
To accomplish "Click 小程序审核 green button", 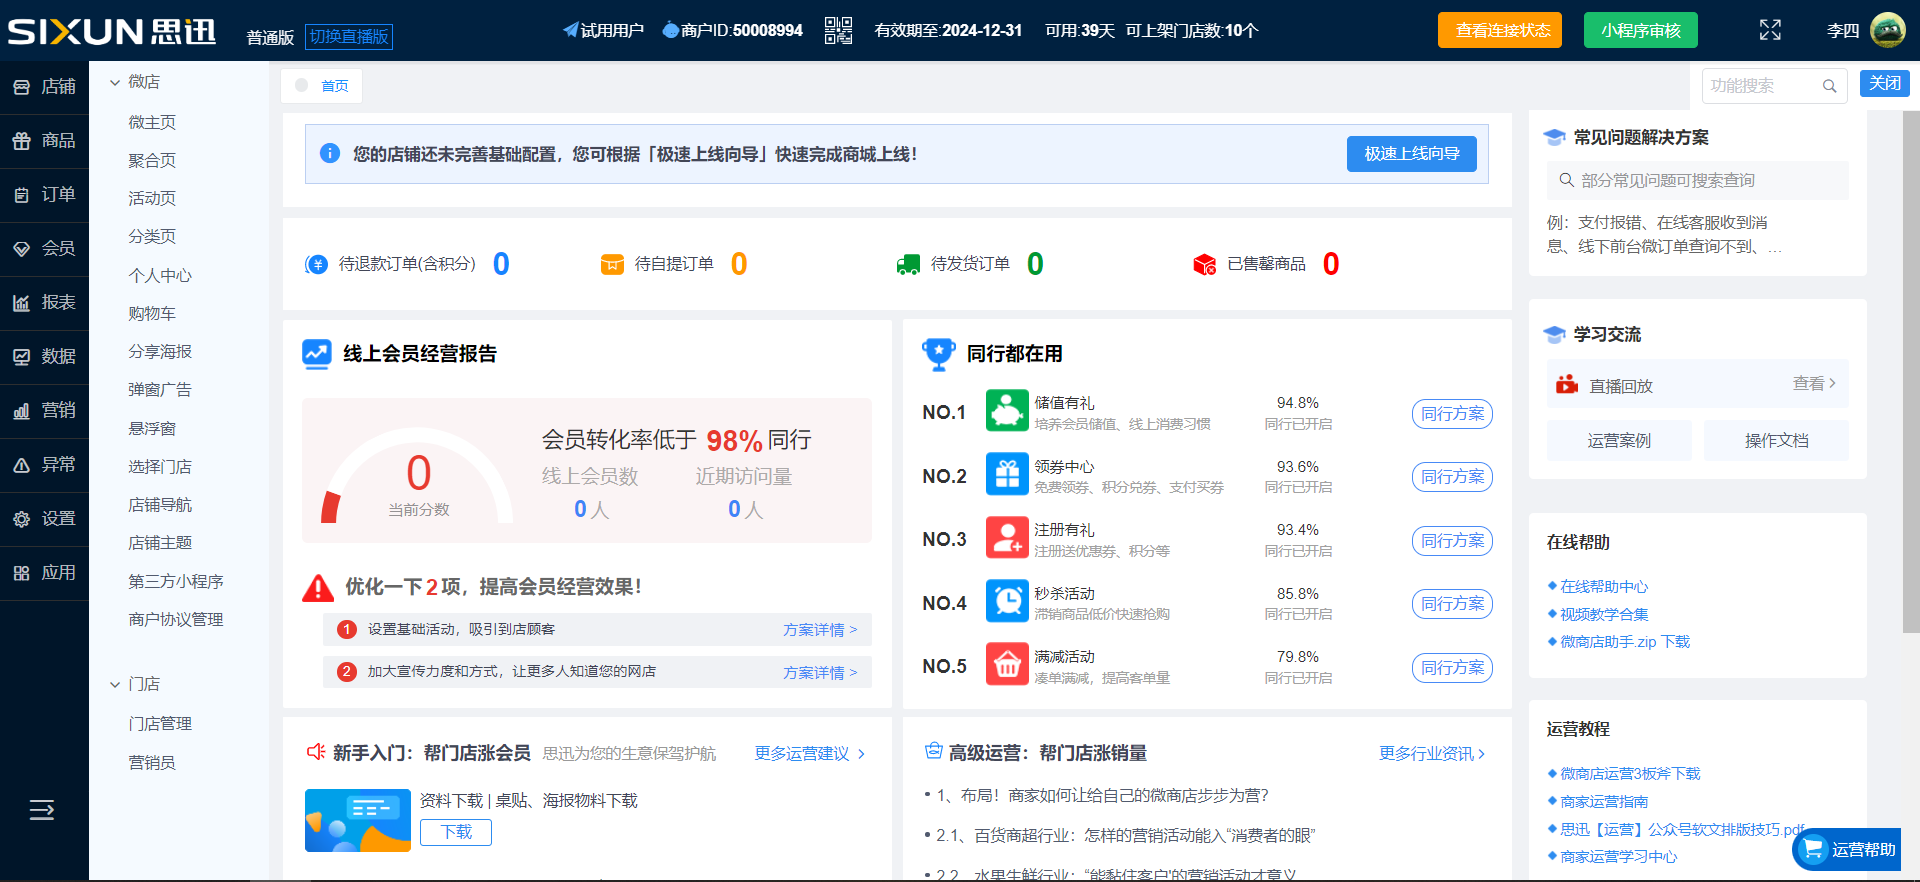I will [x=1641, y=30].
